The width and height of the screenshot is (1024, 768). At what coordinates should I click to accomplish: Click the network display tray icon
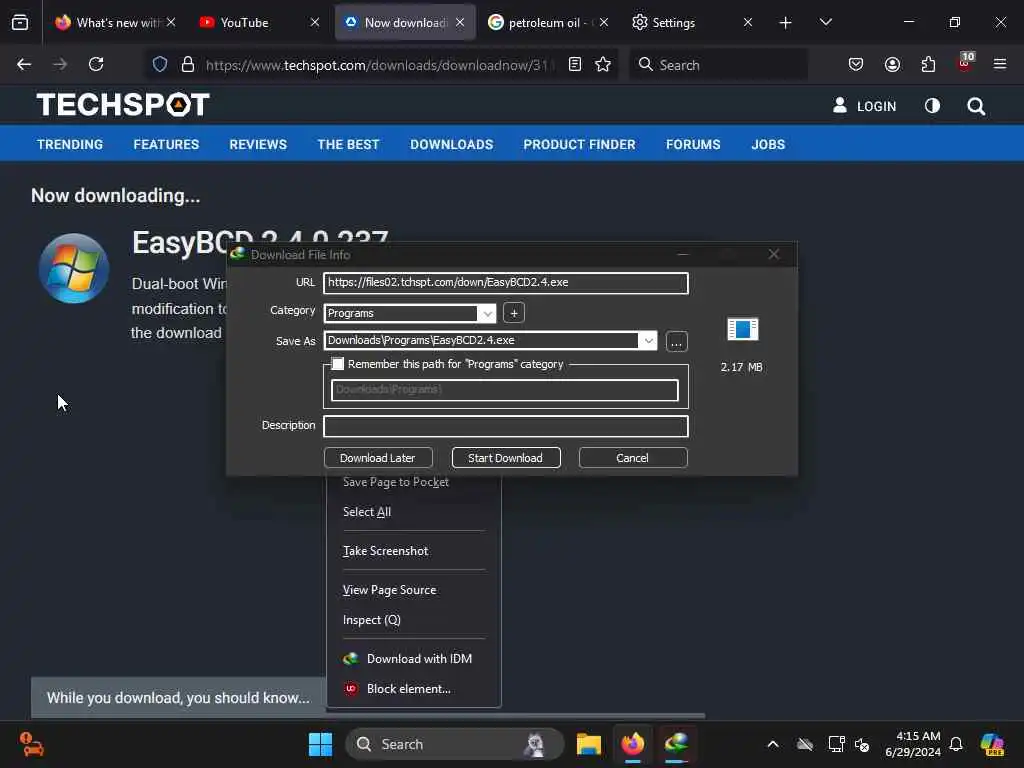836,744
